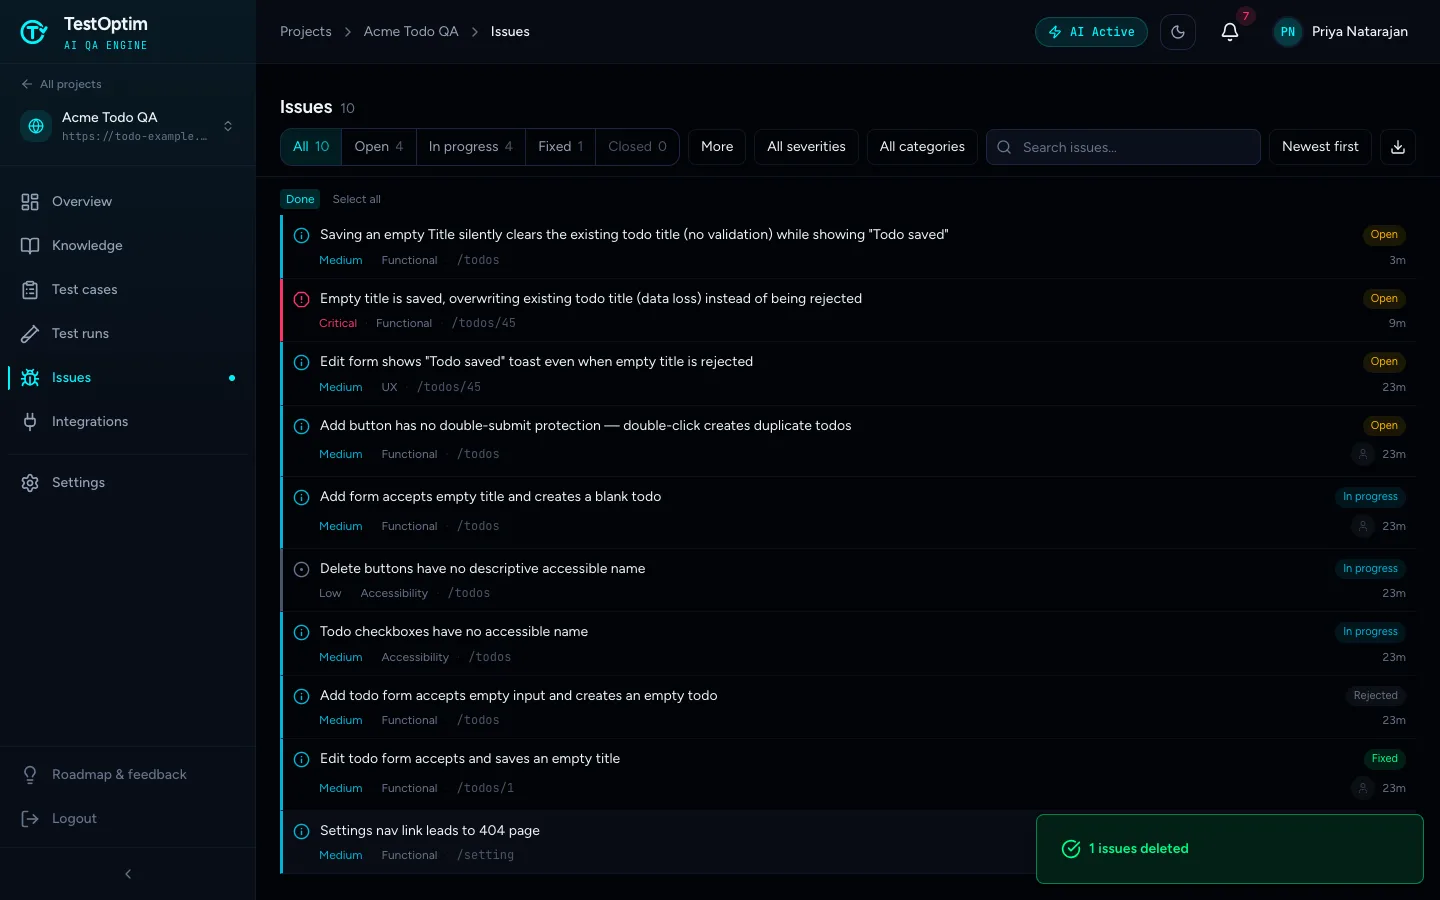Viewport: 1440px width, 900px height.
Task: Click the Settings gear icon
Action: click(30, 483)
